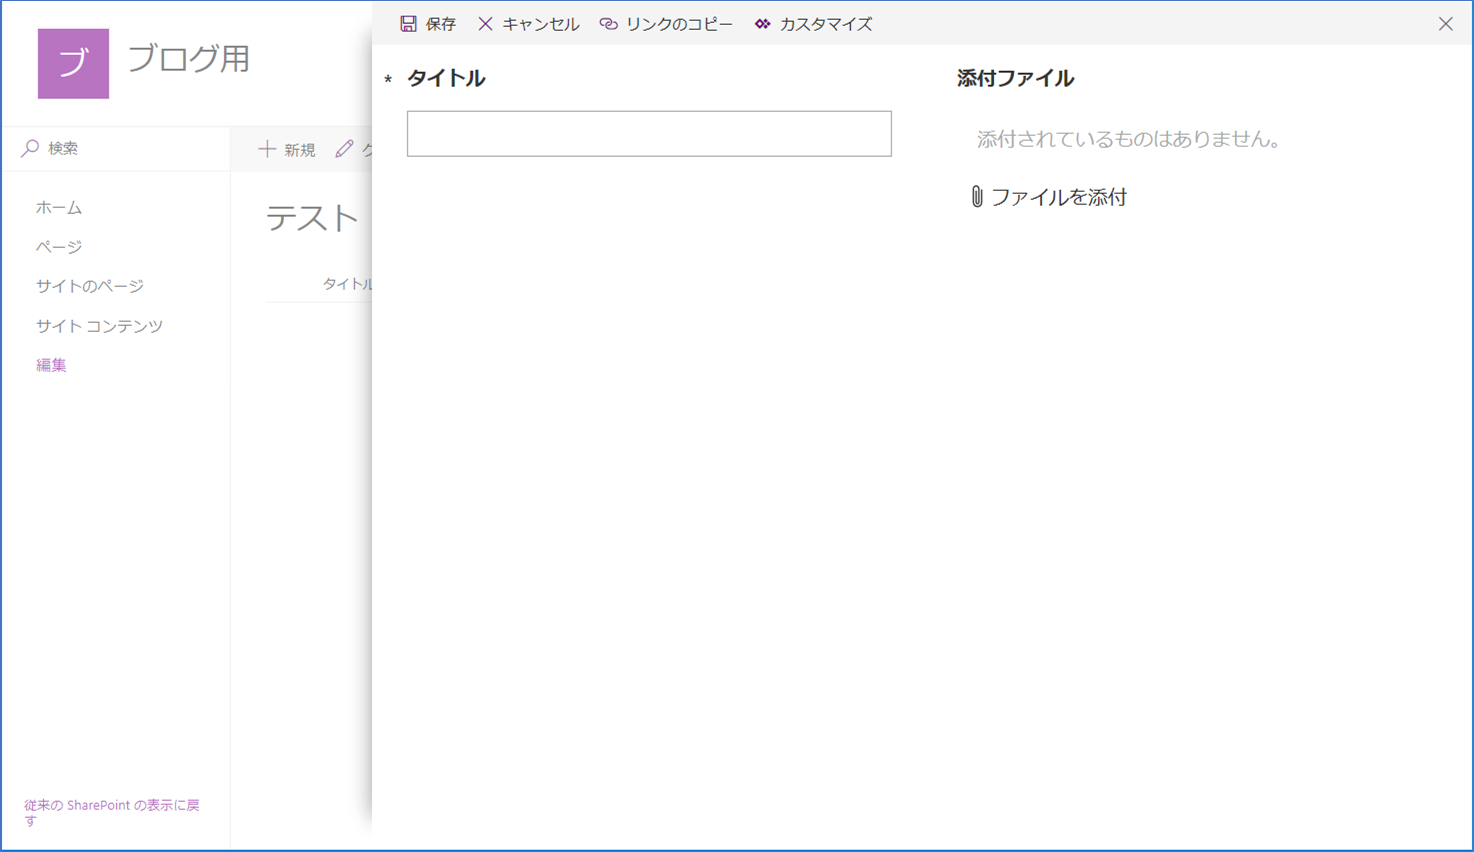Click the 編集 link in the navigation
This screenshot has height=852, width=1474.
pos(51,365)
